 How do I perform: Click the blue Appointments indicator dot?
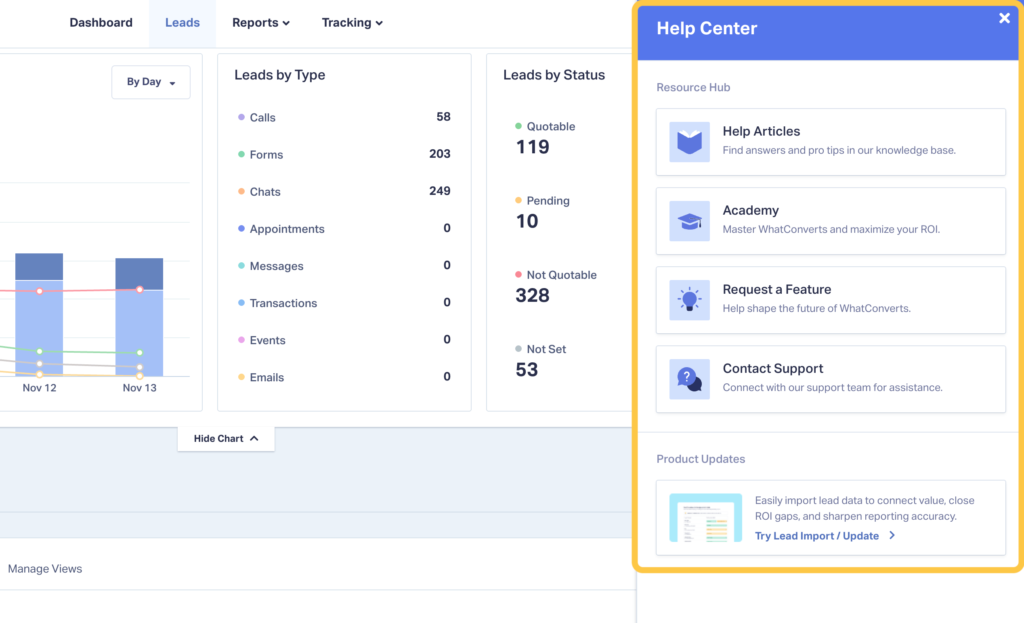tap(241, 229)
